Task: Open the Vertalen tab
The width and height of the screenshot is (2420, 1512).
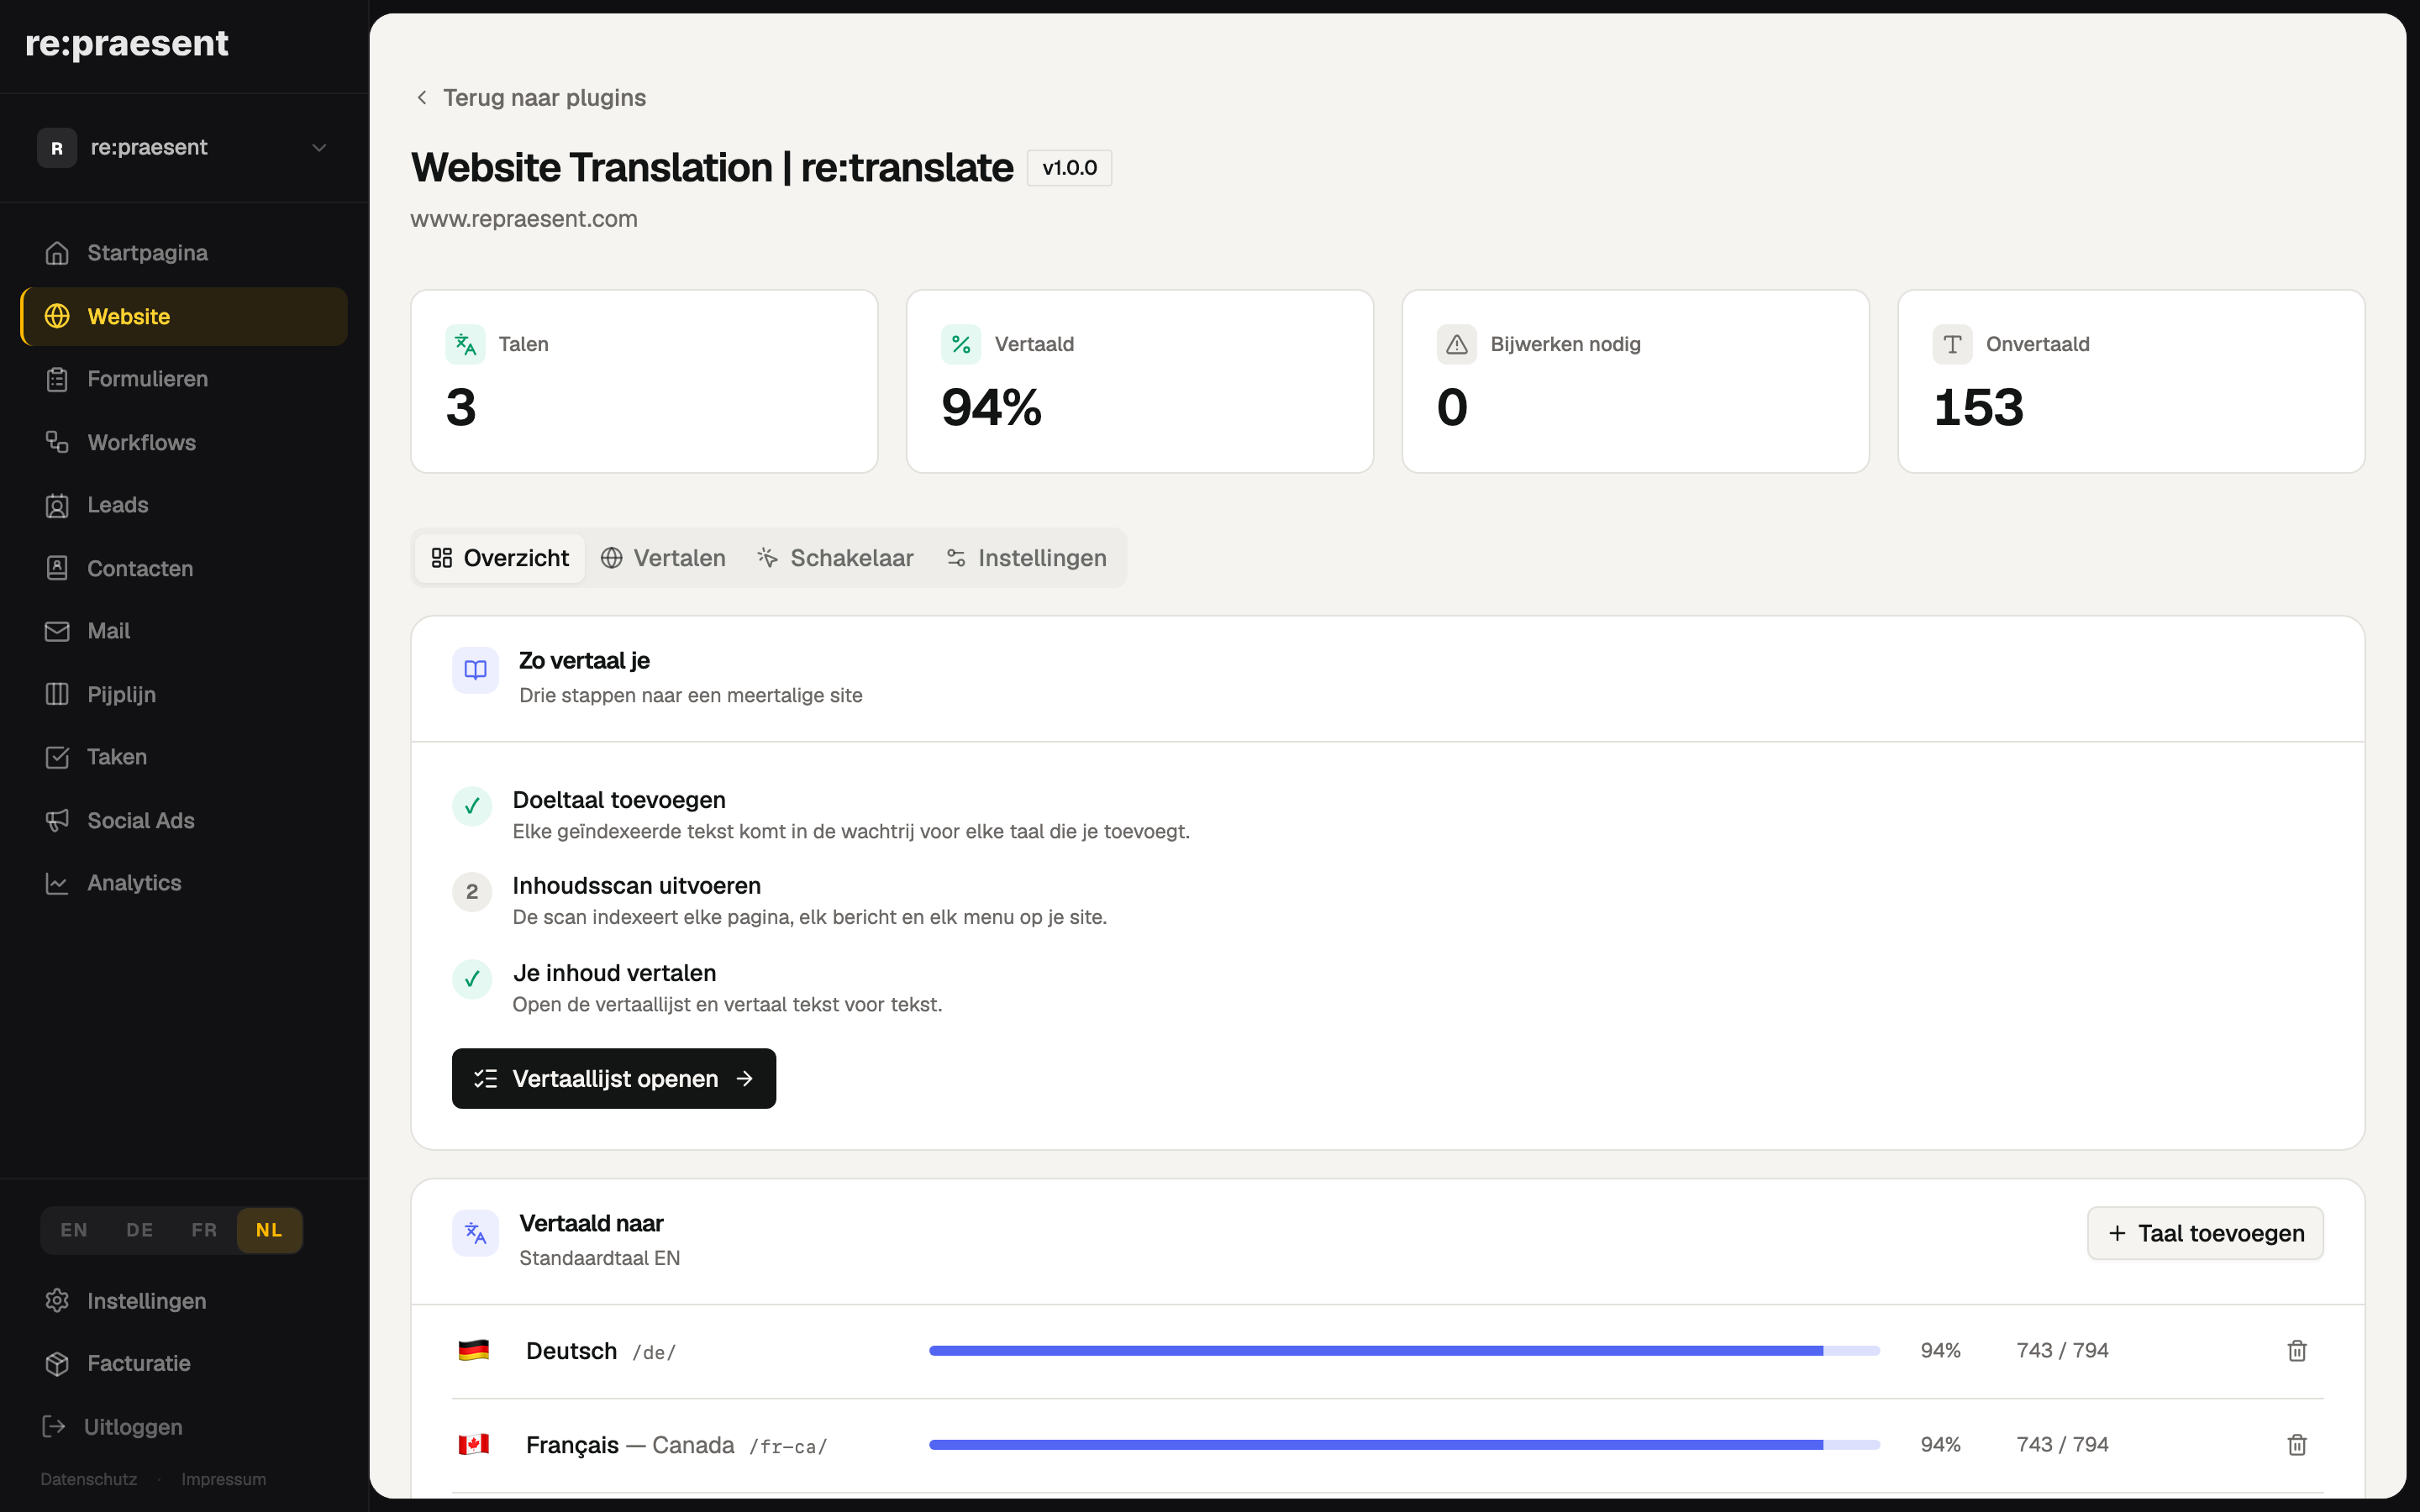Action: tap(663, 558)
